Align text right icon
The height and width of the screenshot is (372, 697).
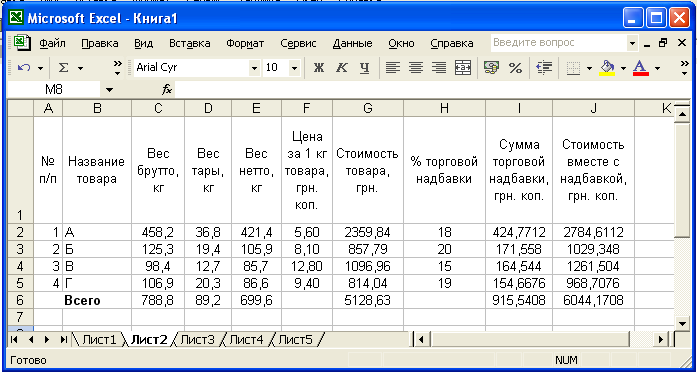(439, 68)
